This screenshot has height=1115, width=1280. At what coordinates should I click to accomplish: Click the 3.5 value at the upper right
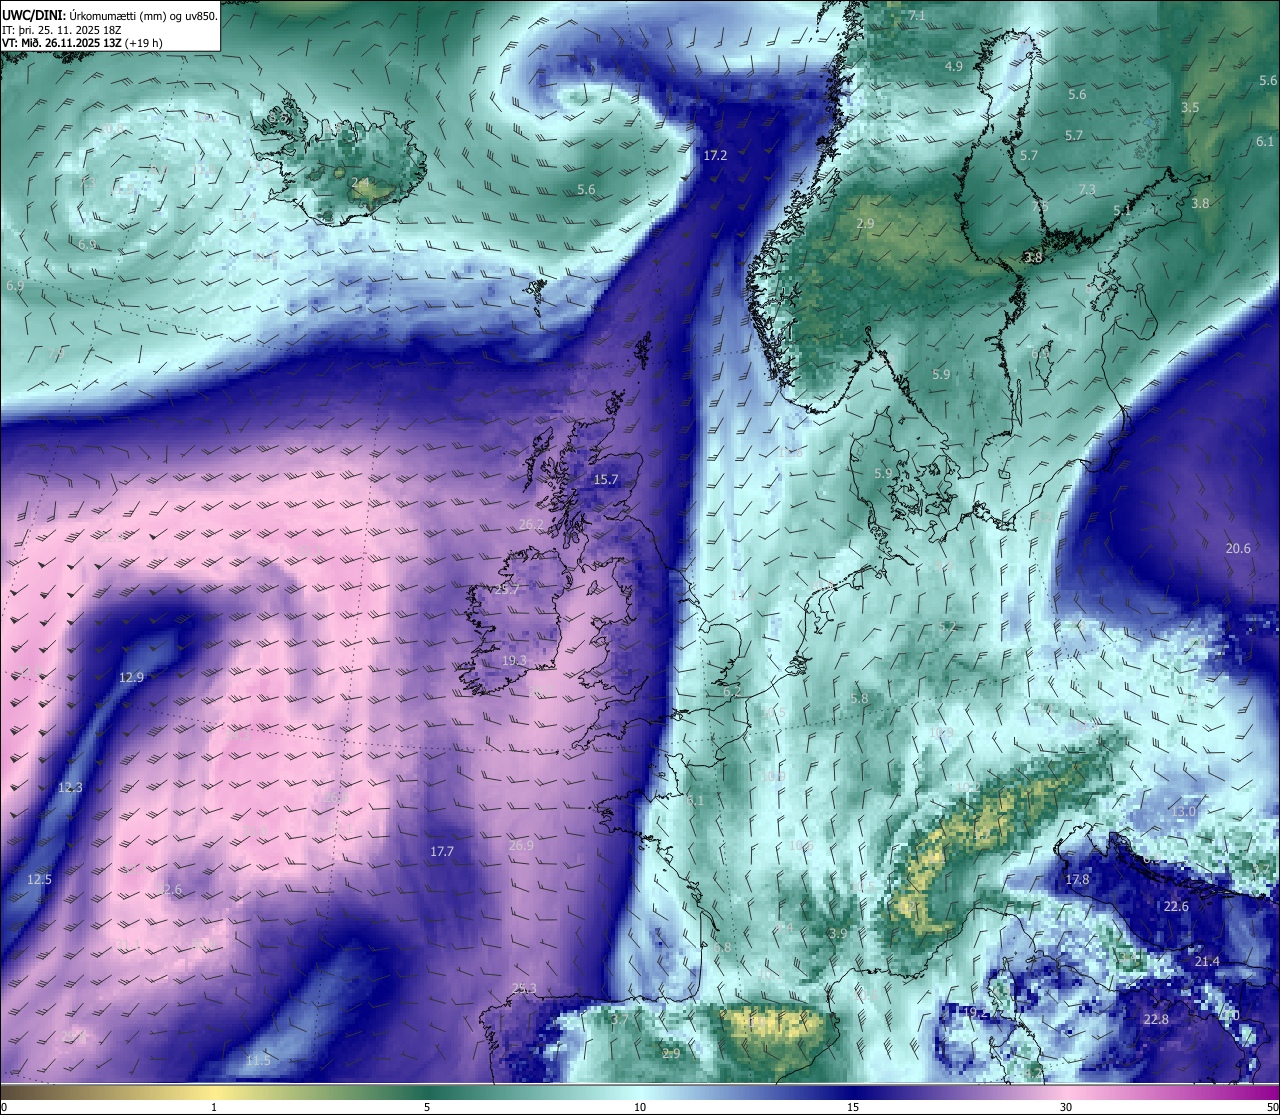pos(1190,107)
